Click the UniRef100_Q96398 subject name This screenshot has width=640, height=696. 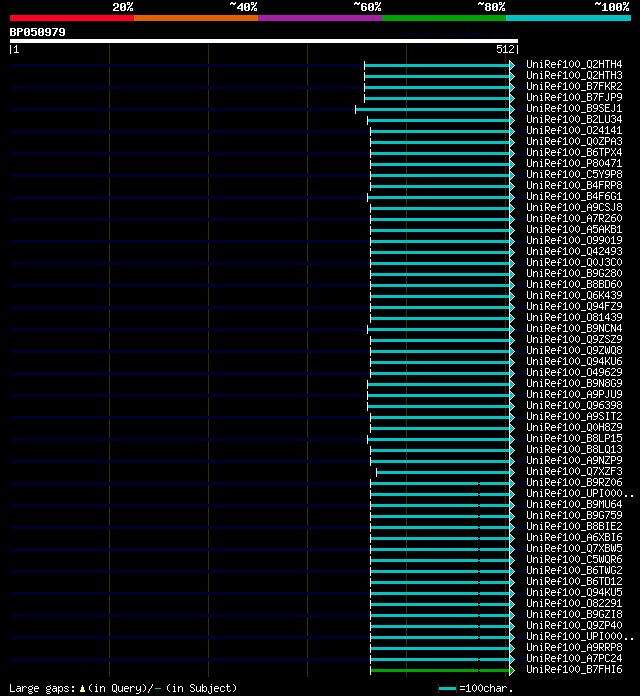point(574,405)
